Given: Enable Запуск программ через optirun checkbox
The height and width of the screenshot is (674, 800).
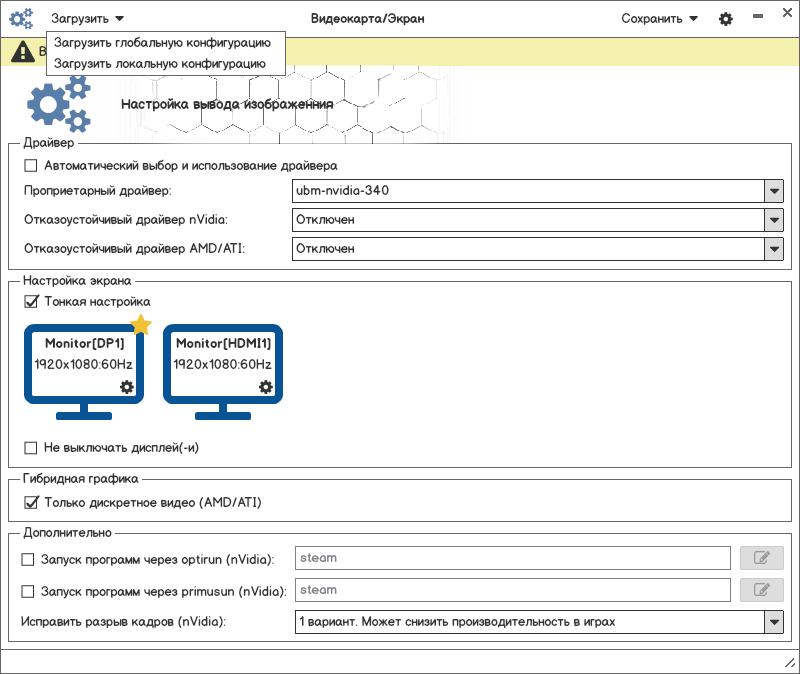Looking at the screenshot, I should click(x=28, y=559).
